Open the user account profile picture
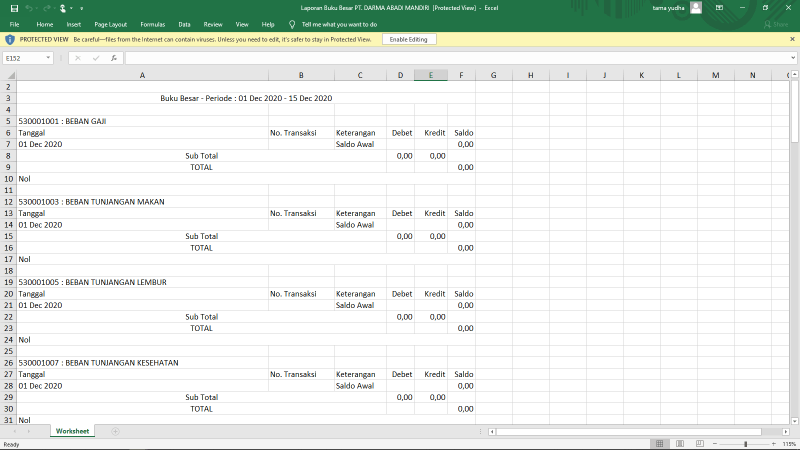 (x=695, y=8)
